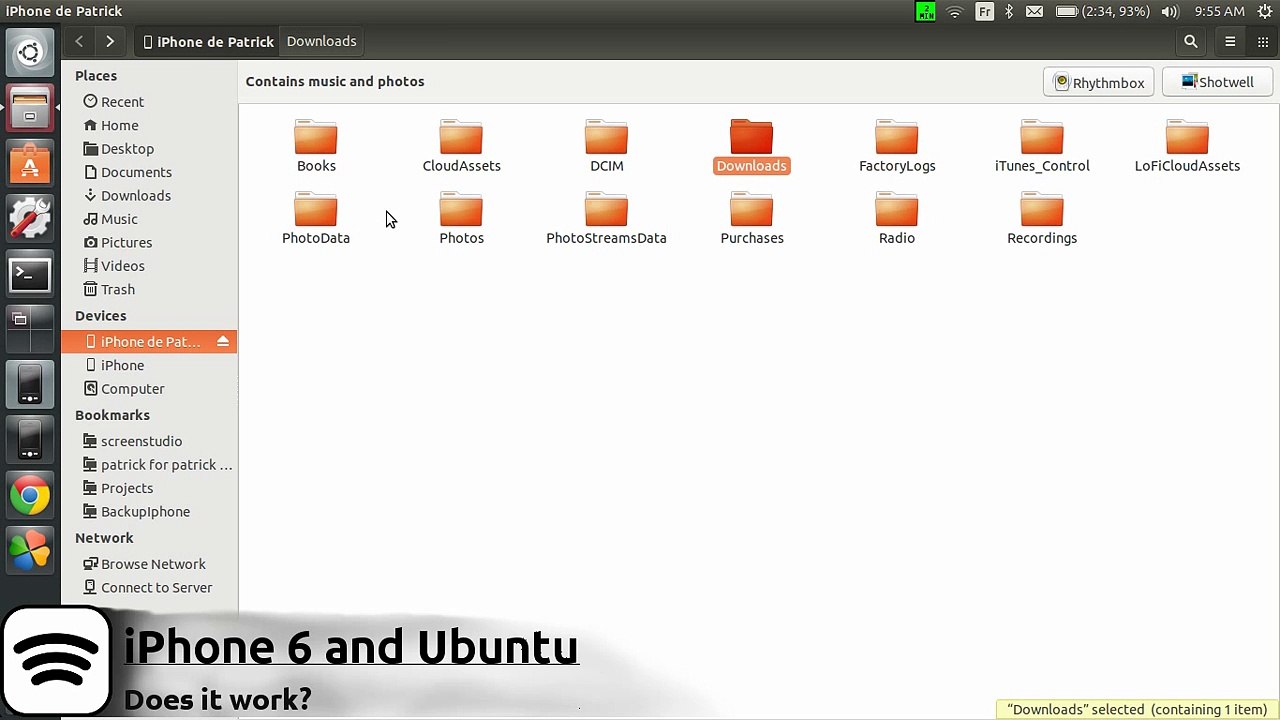
Task: Open the FactoryLogs folder
Action: coord(897,146)
